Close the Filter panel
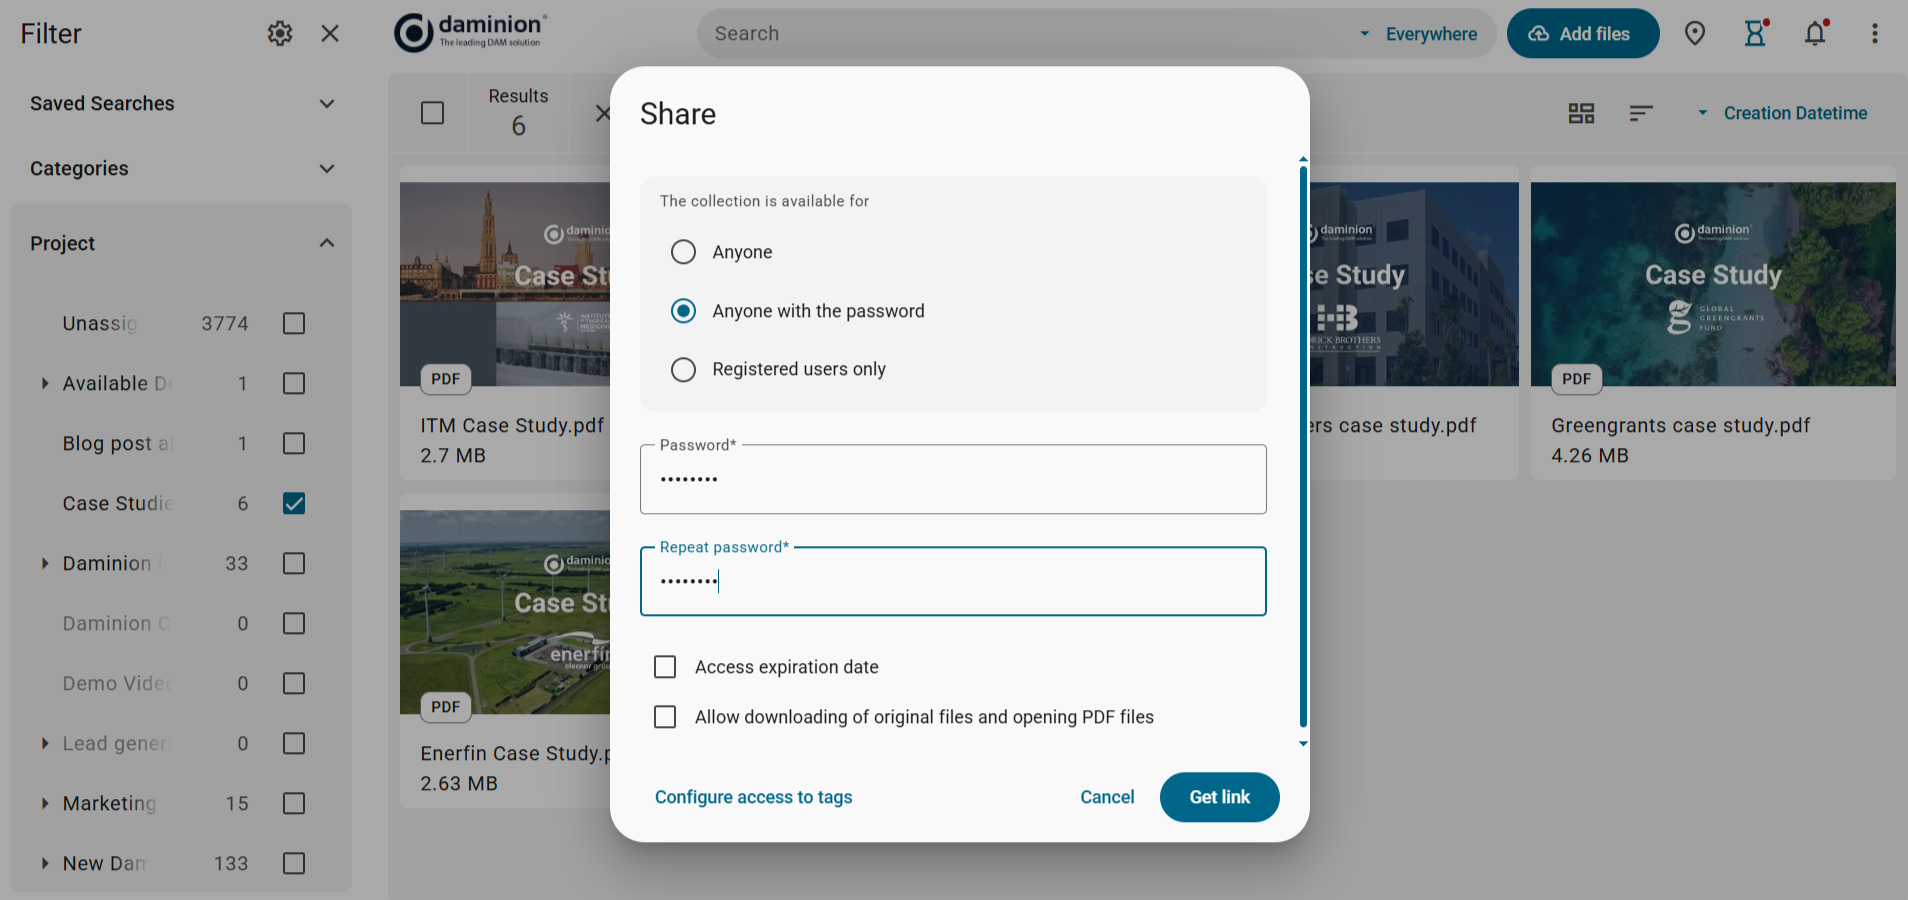This screenshot has height=900, width=1908. pyautogui.click(x=330, y=34)
